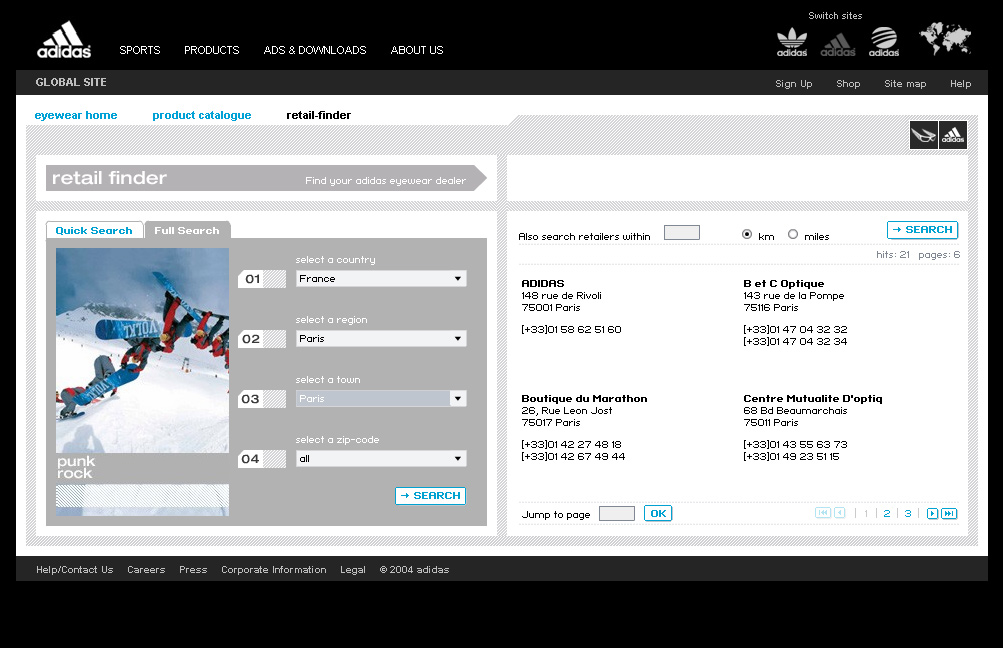The width and height of the screenshot is (1003, 648).
Task: Click the world map site switcher
Action: point(944,40)
